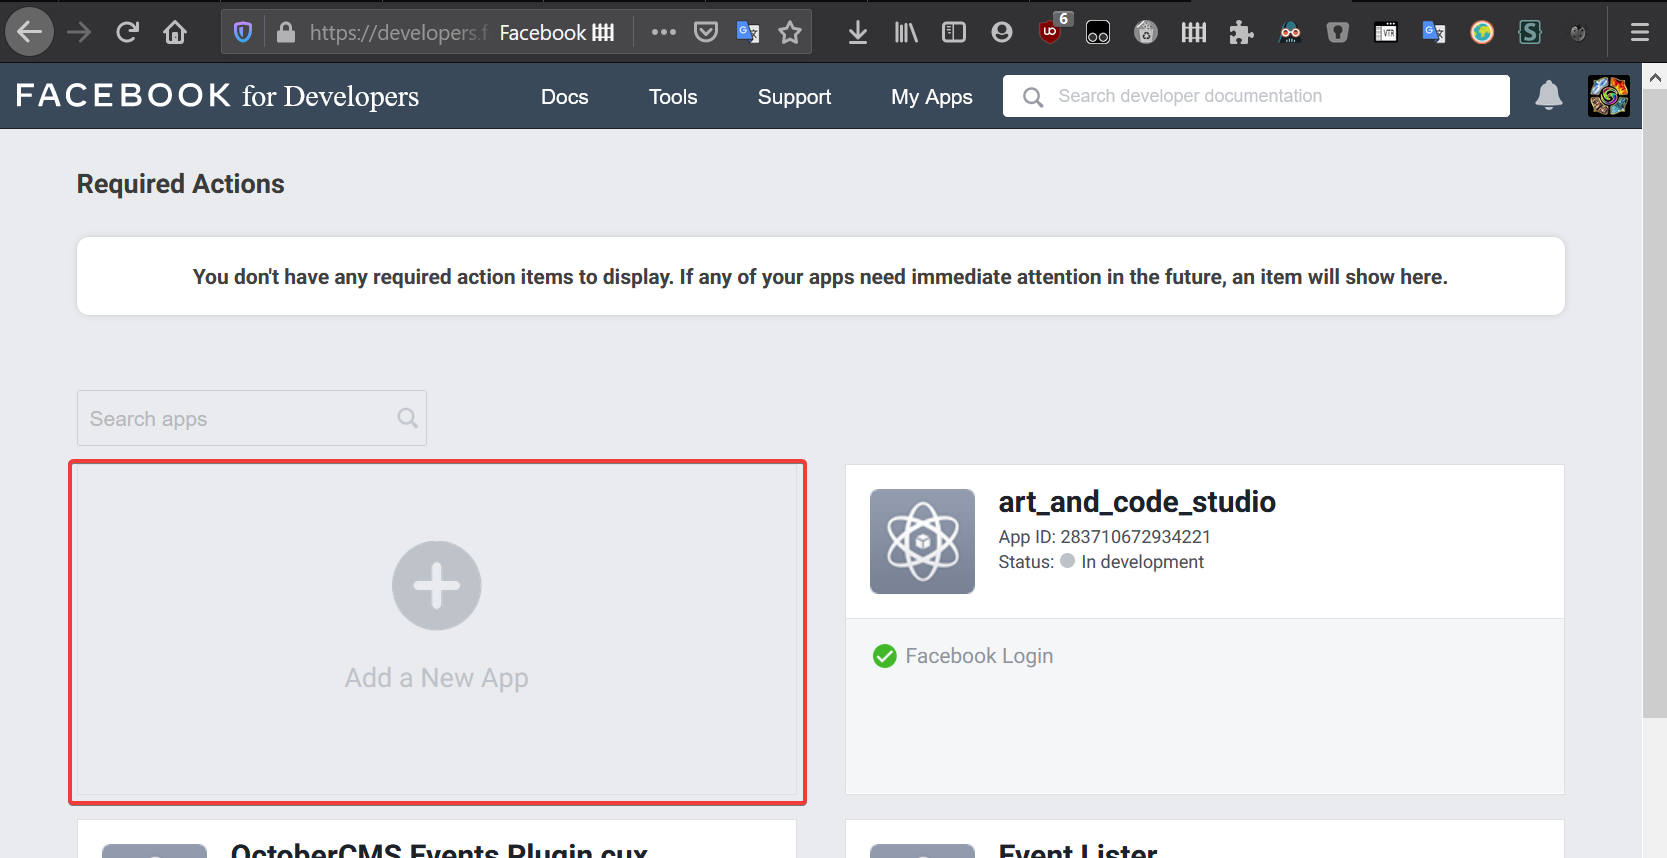Open the Firefox account icon
This screenshot has width=1667, height=858.
(x=1002, y=32)
